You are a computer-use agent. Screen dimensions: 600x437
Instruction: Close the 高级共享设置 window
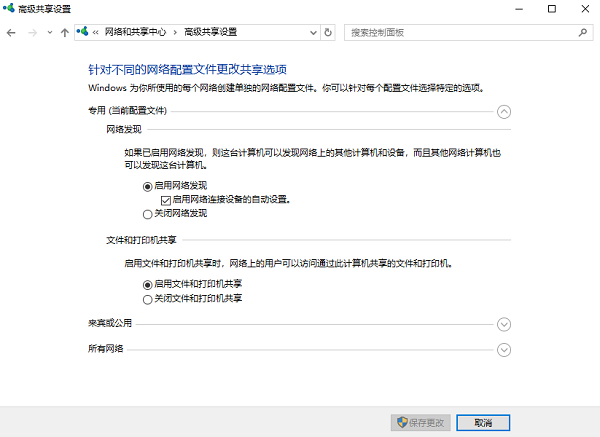(x=585, y=9)
